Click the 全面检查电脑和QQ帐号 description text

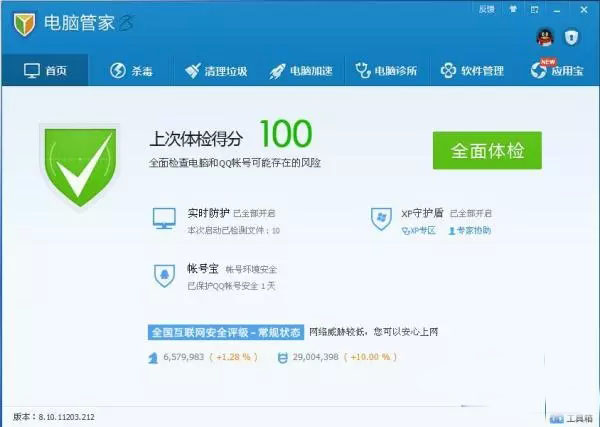pos(235,163)
